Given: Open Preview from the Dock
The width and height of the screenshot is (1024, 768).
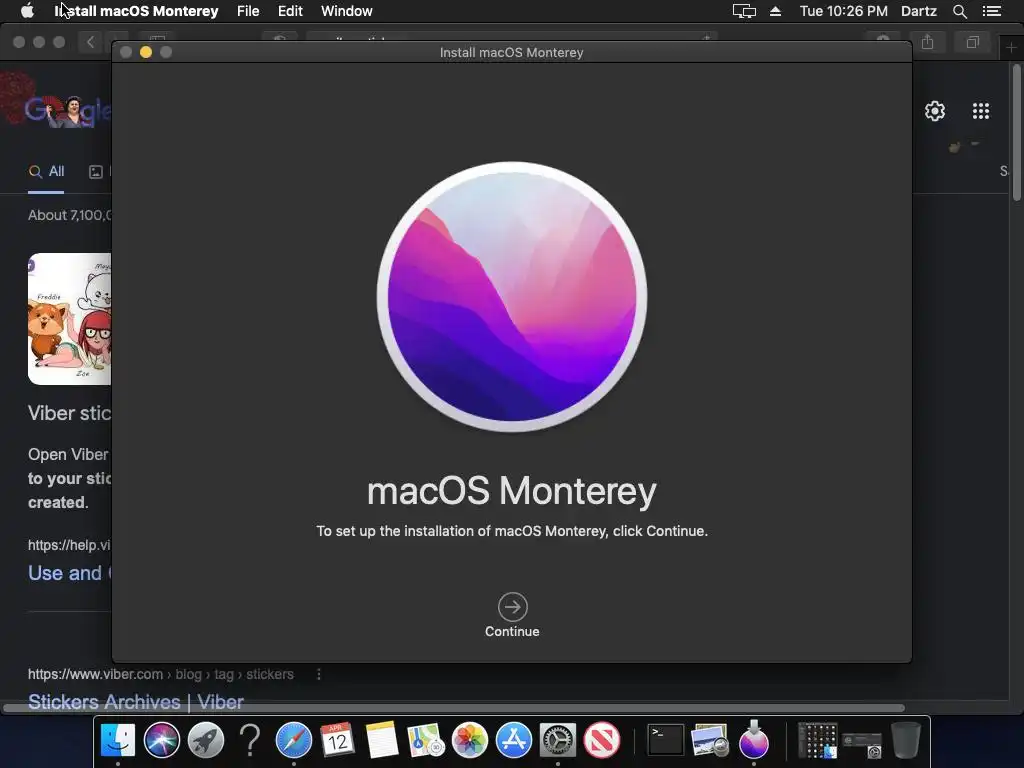Looking at the screenshot, I should click(x=709, y=740).
